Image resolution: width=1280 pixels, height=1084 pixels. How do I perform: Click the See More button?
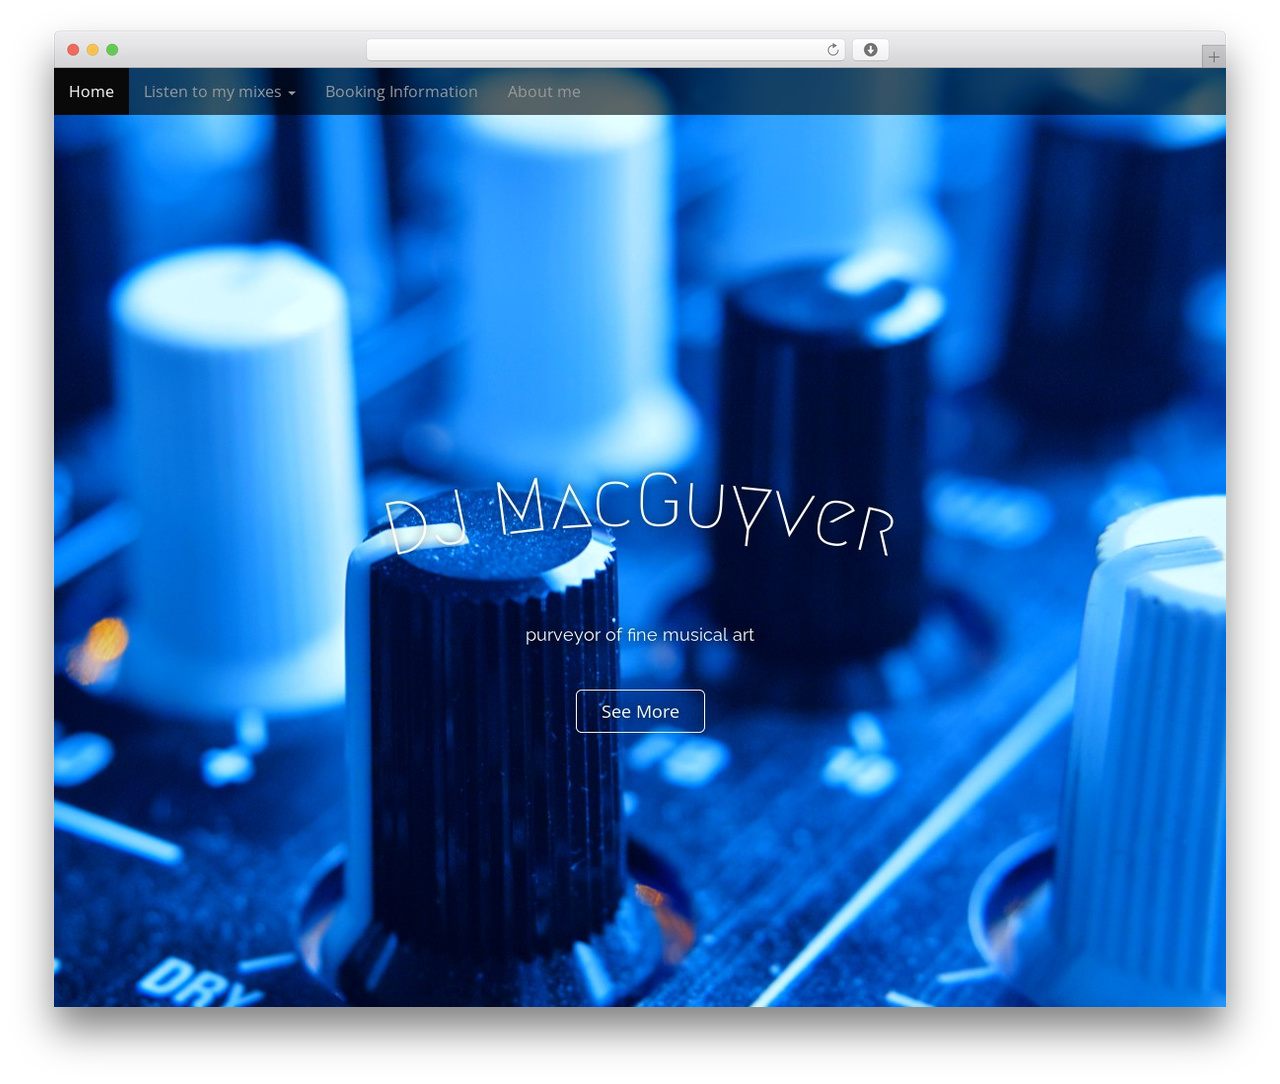click(640, 711)
